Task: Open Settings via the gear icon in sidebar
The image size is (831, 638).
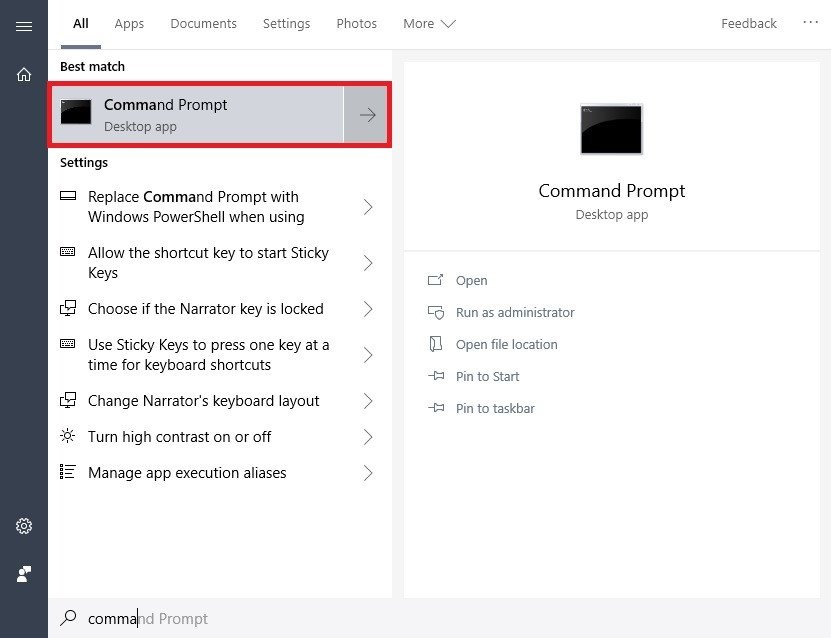Action: click(24, 525)
